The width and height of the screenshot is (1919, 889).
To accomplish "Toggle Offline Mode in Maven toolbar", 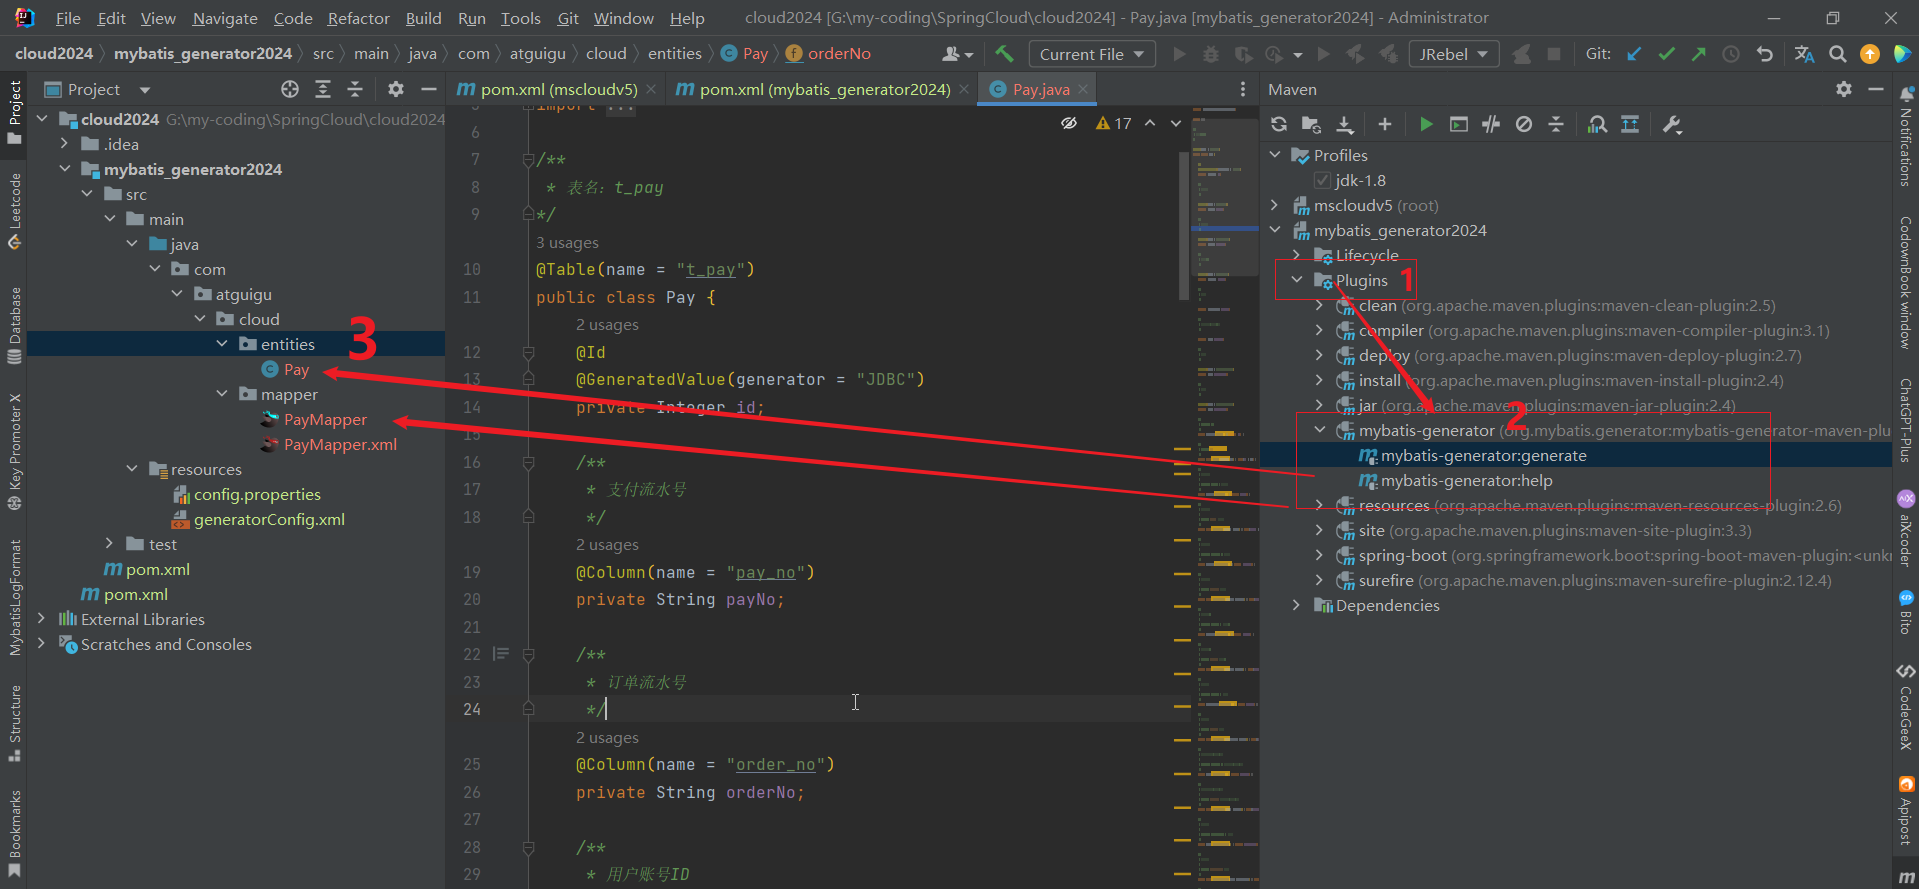I will pos(1491,124).
